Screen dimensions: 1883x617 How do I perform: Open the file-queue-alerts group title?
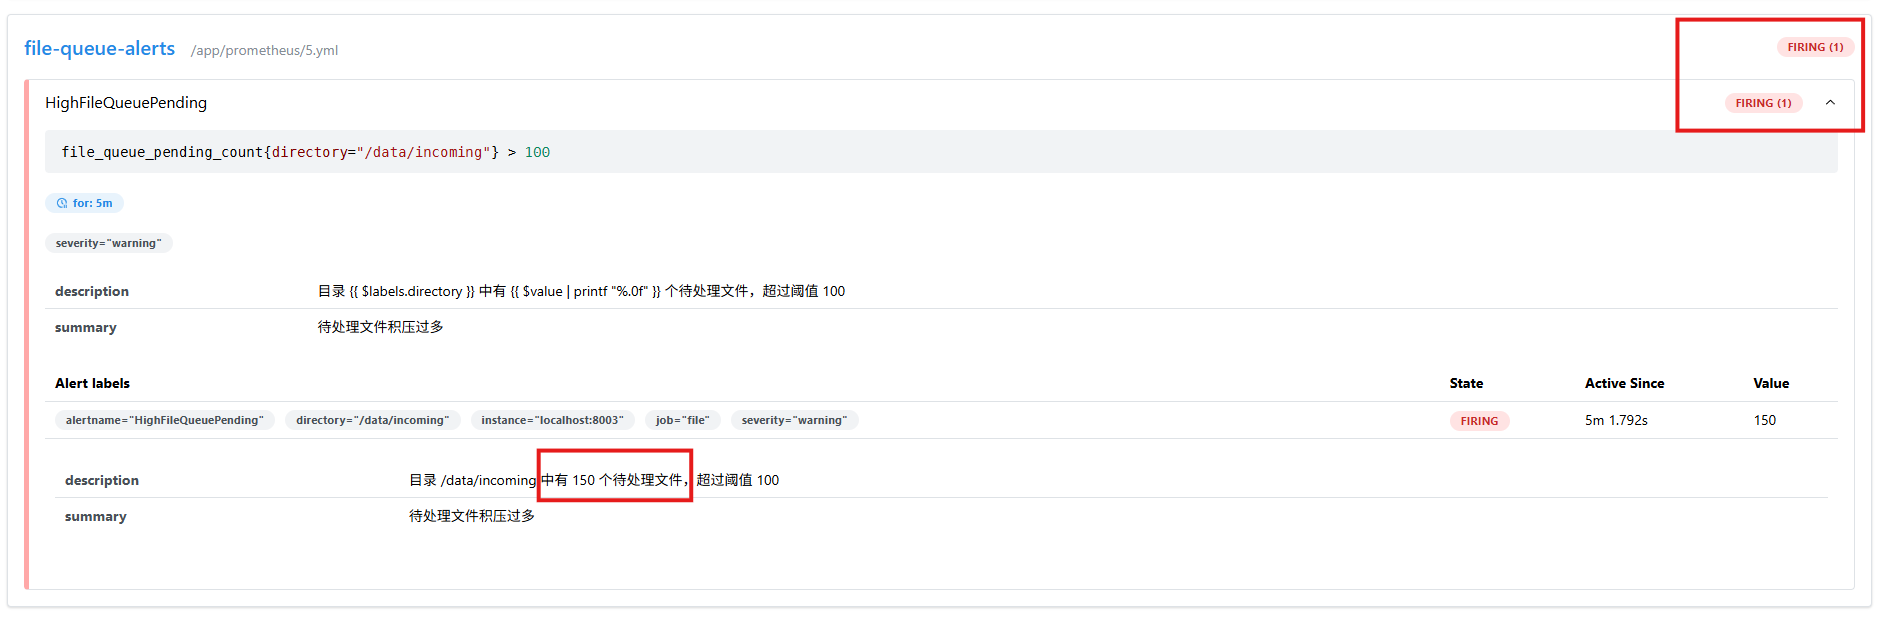[x=99, y=48]
